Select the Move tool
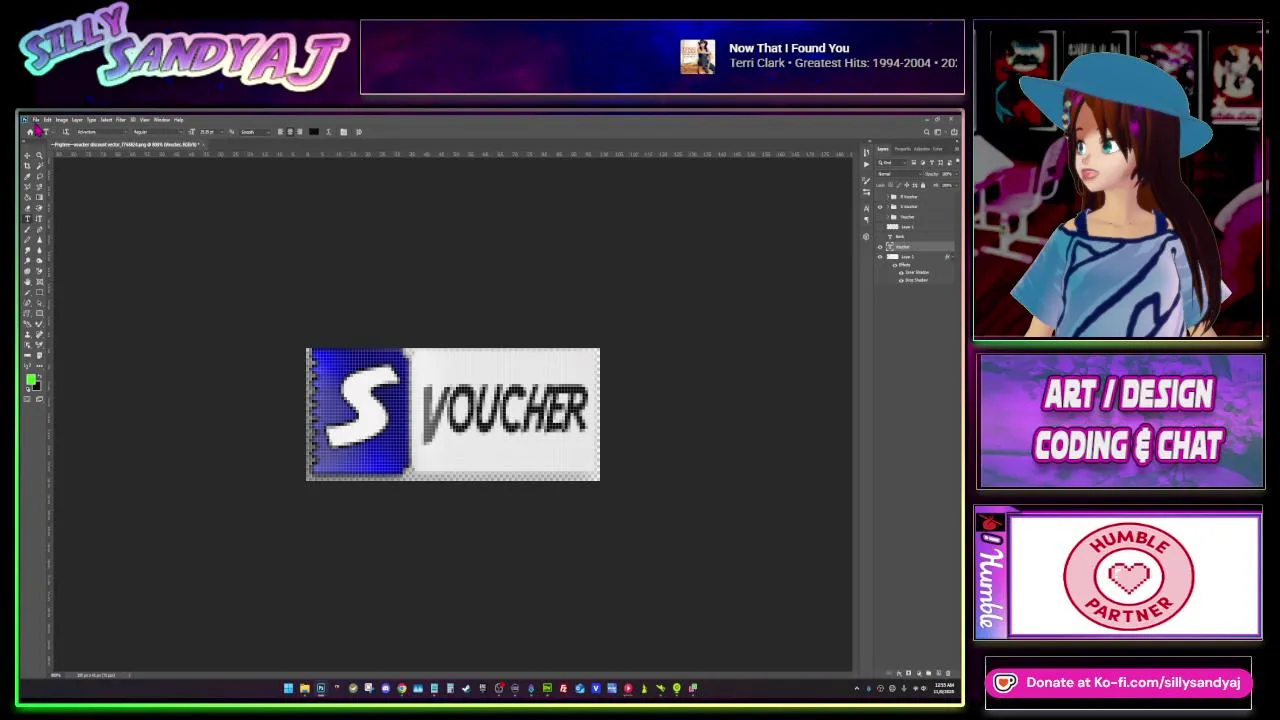Viewport: 1280px width, 720px height. pos(27,156)
